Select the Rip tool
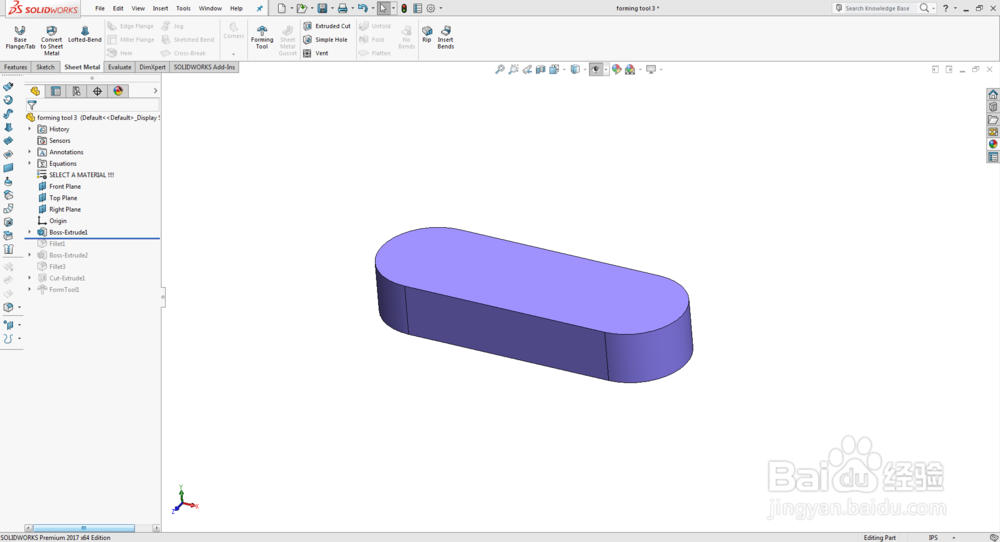1000x542 pixels. pyautogui.click(x=427, y=34)
